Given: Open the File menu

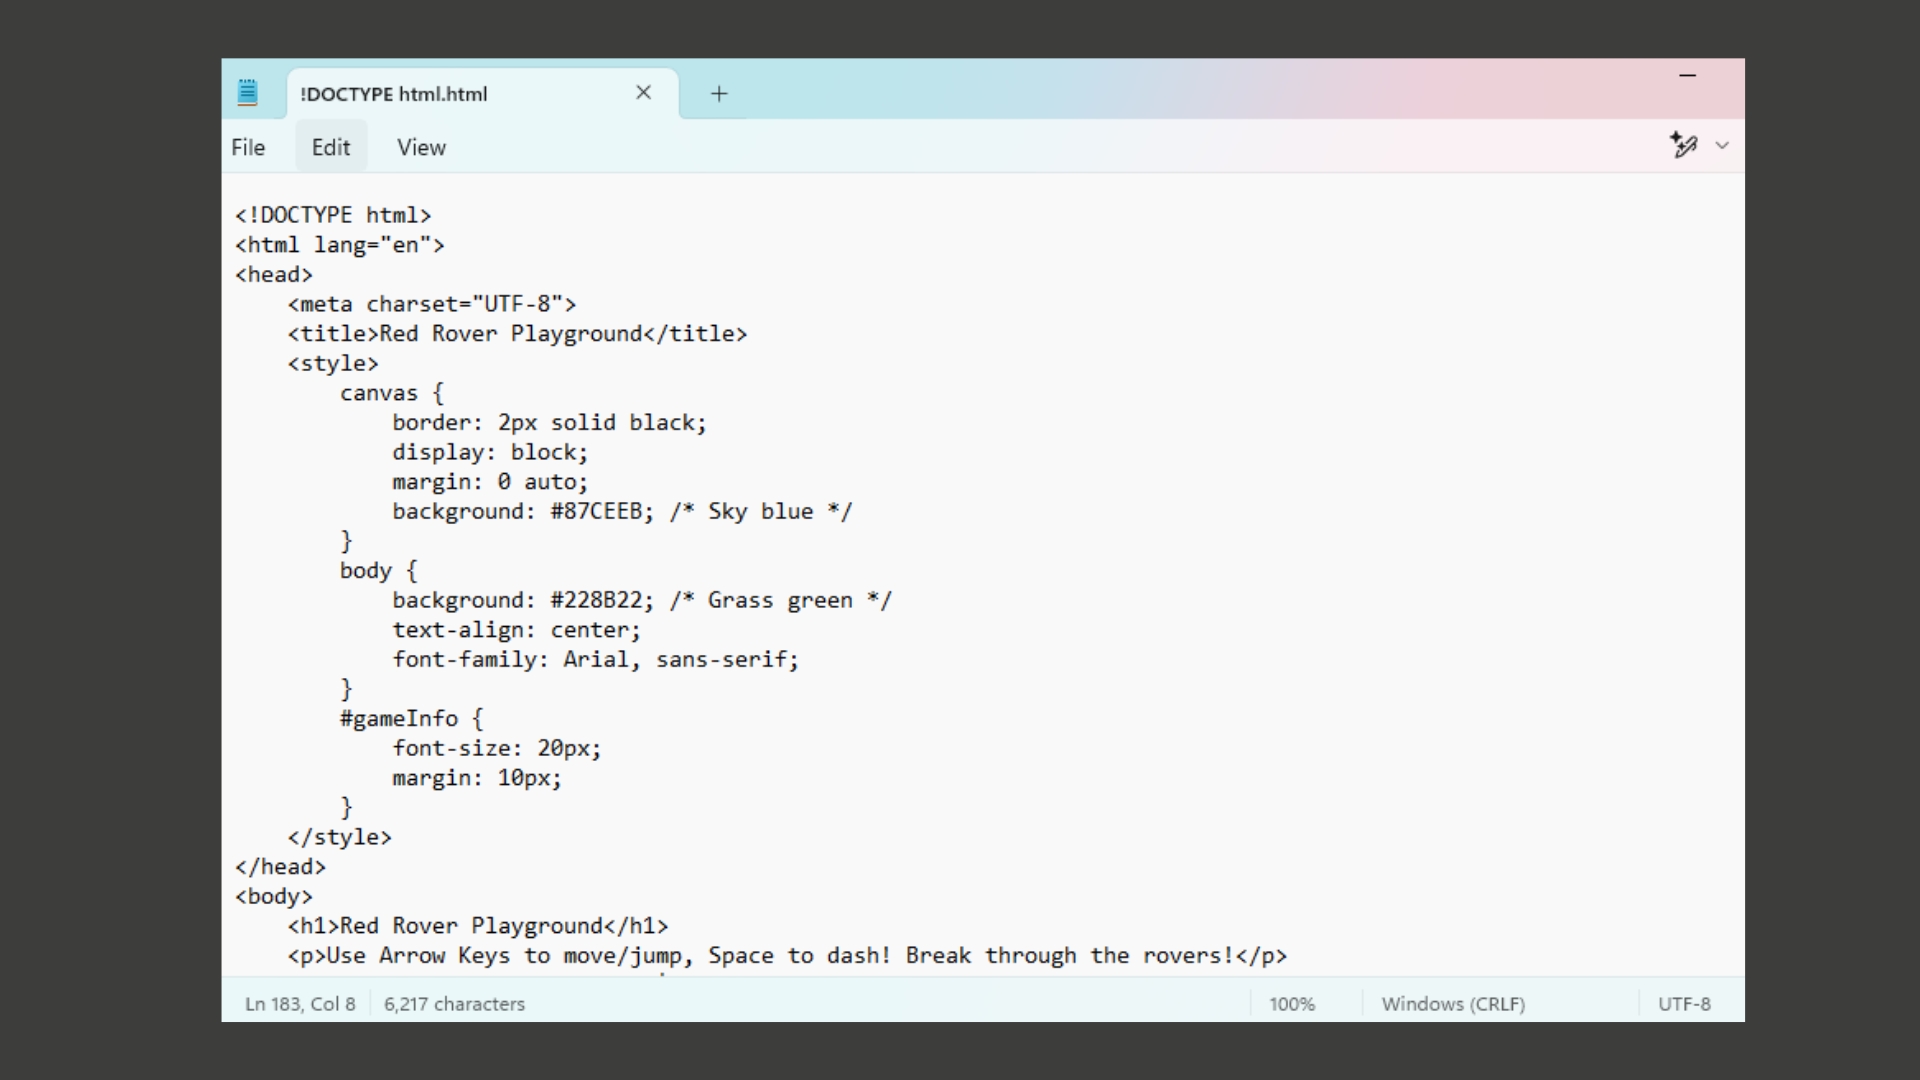Looking at the screenshot, I should click(248, 147).
